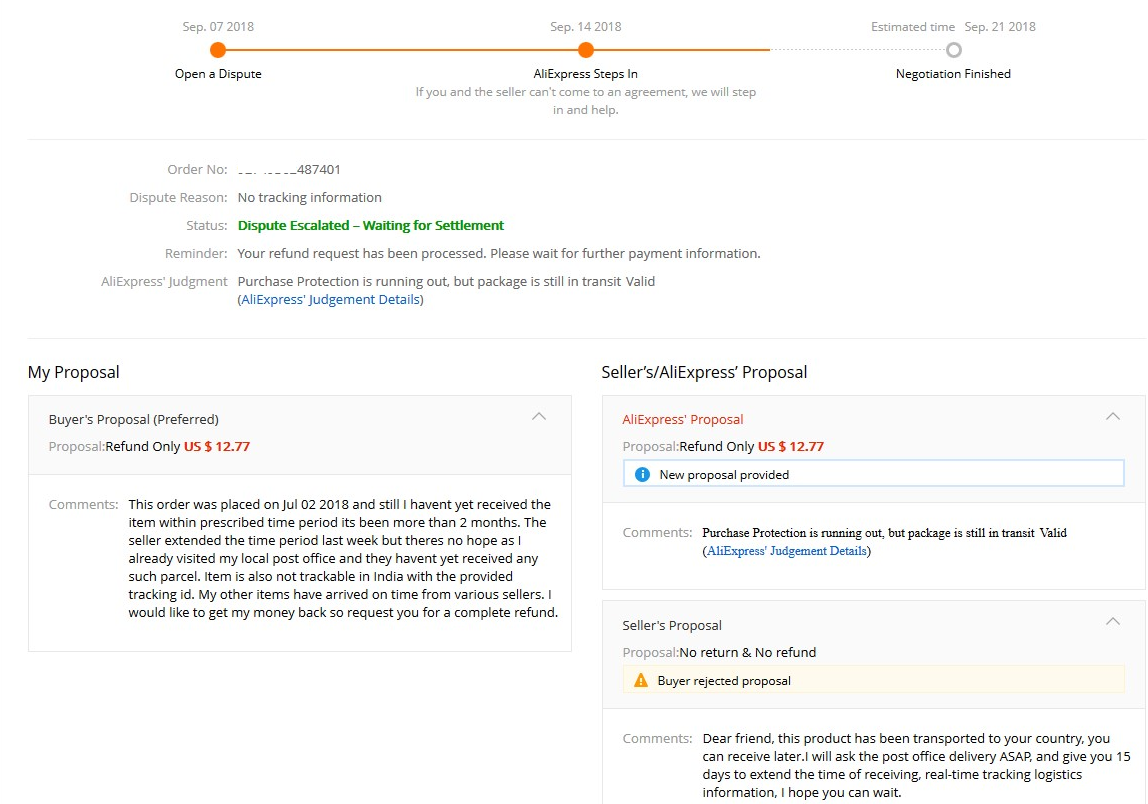Click the 'Seller's Proposal' title
Viewport: 1148px width, 804px height.
(x=672, y=625)
